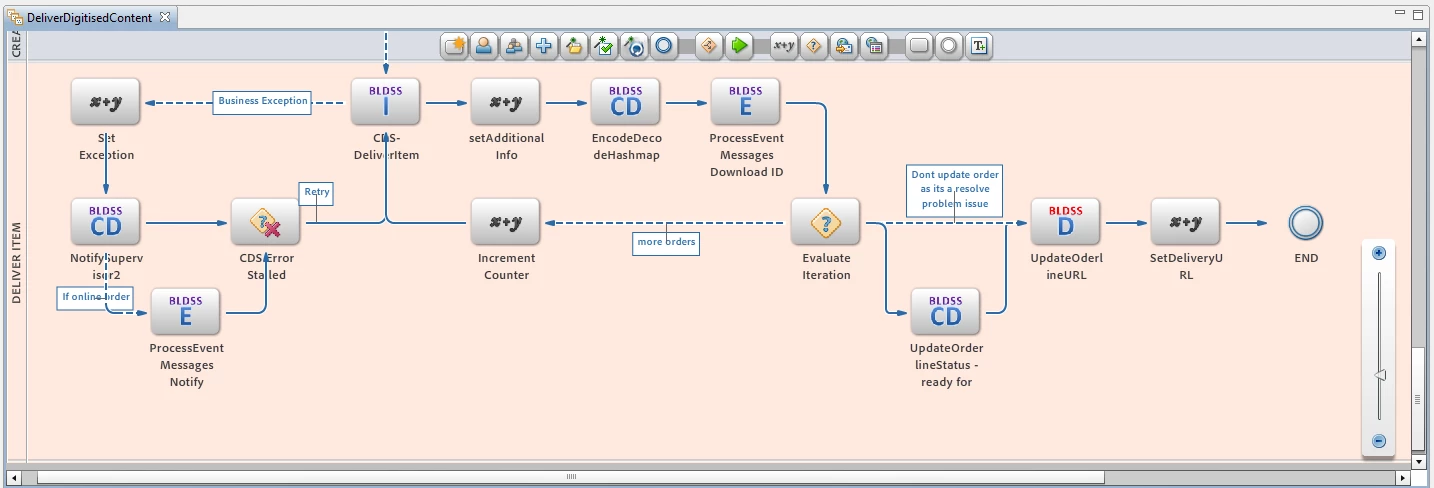Click the globe with form toolbar icon
Viewport: 1434px width, 488px height.
874,46
